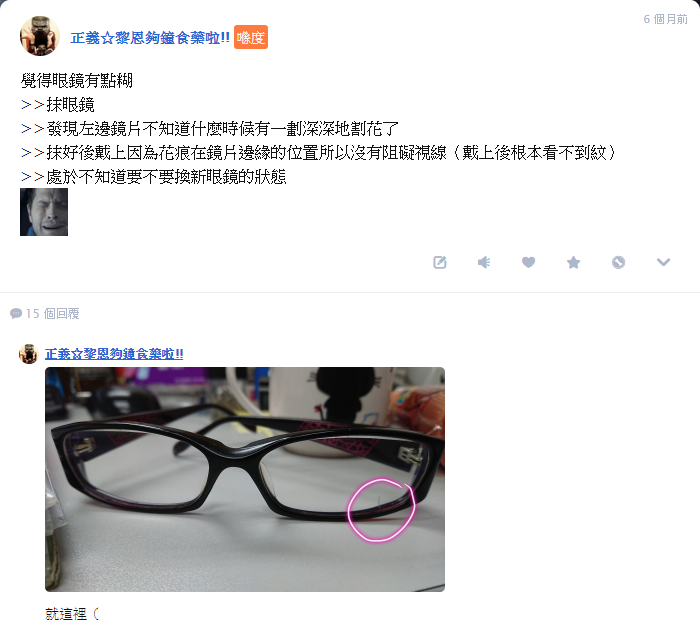Open the username link in post header
This screenshot has width=700, height=635.
(150, 38)
